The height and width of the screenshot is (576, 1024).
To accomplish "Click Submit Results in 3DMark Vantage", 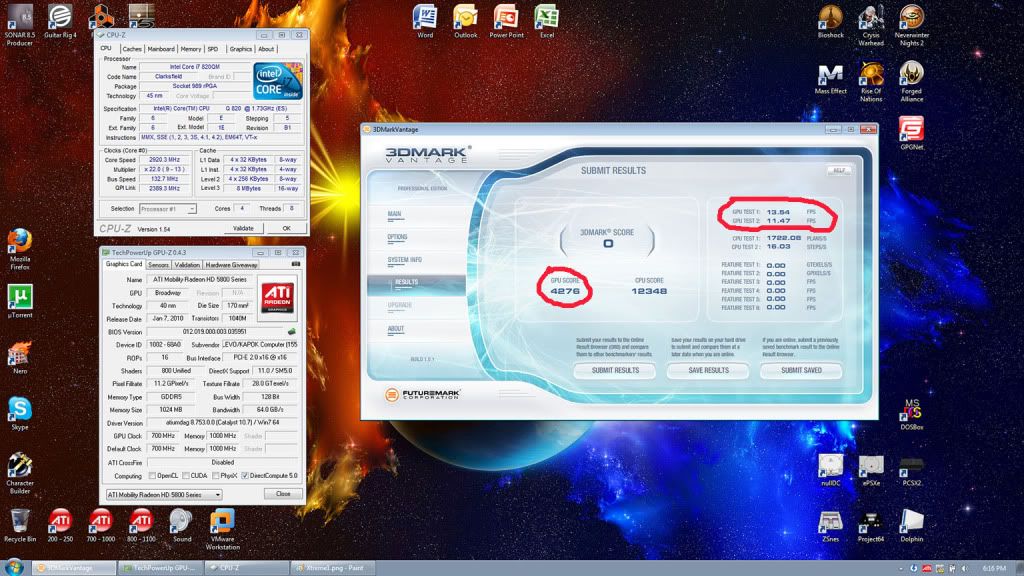I will pyautogui.click(x=615, y=370).
